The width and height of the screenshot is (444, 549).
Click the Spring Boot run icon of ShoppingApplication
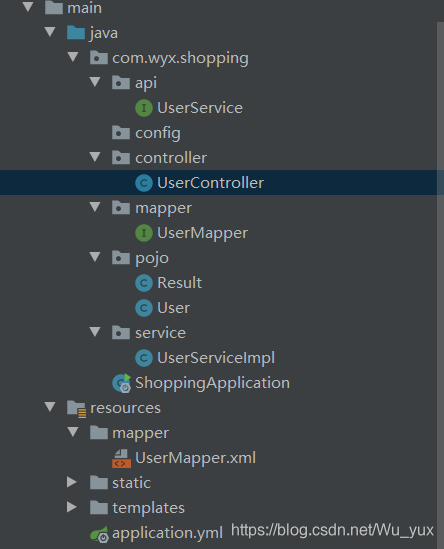pyautogui.click(x=122, y=383)
